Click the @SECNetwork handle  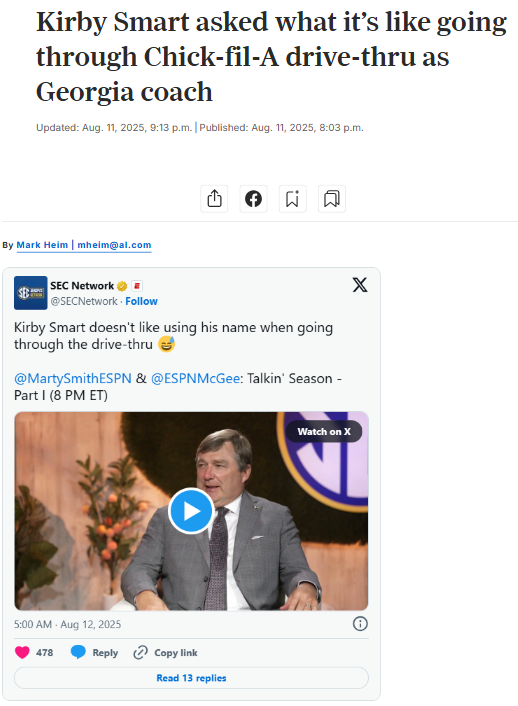pyautogui.click(x=84, y=301)
